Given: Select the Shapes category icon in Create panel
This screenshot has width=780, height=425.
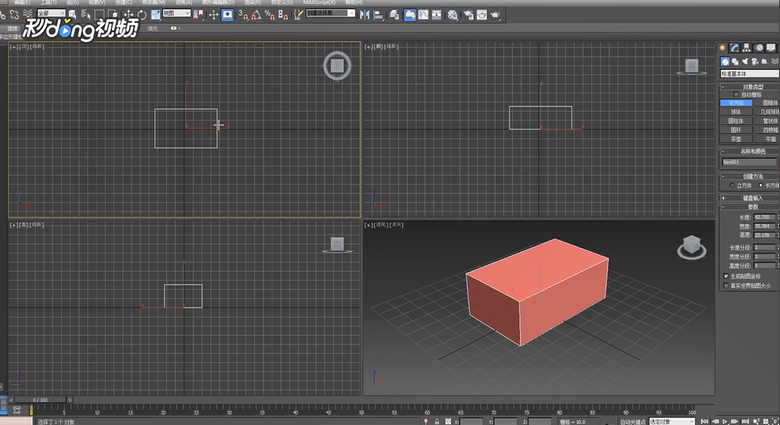Looking at the screenshot, I should (735, 61).
